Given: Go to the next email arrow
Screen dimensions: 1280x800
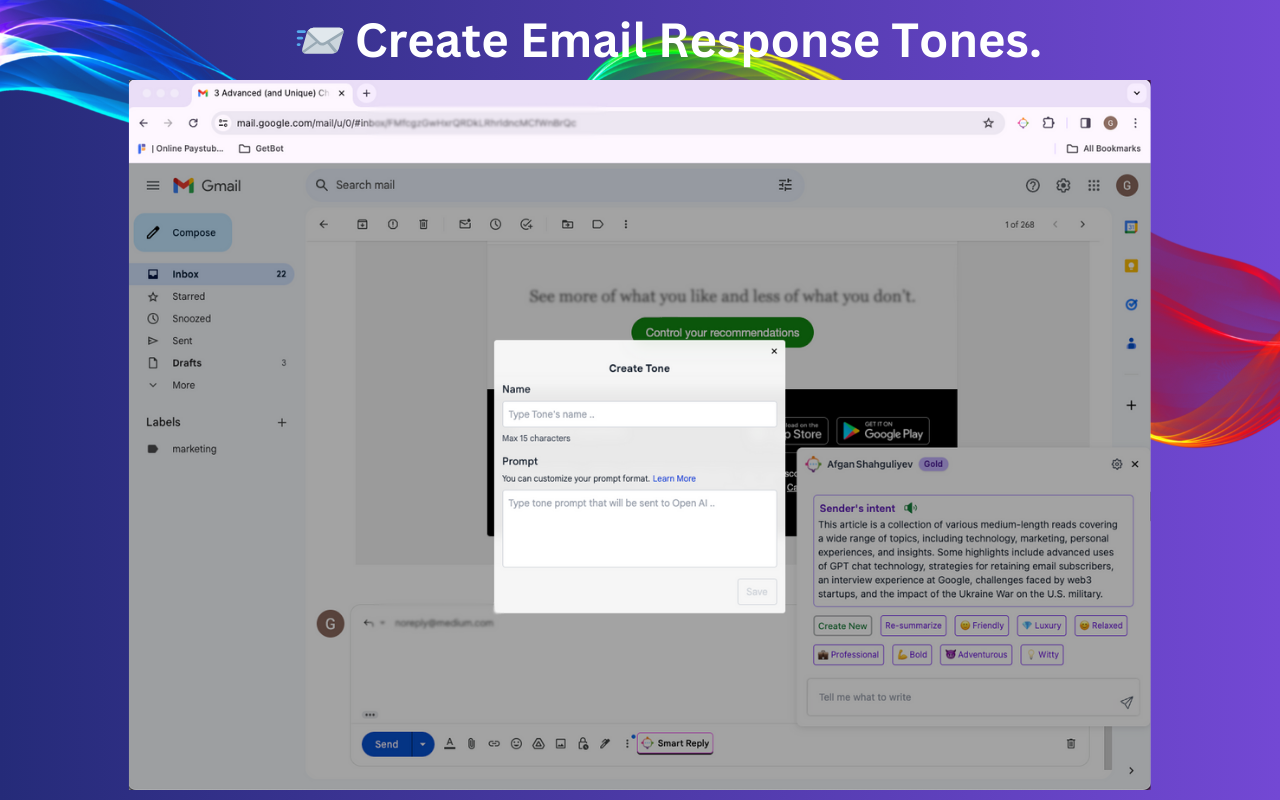Looking at the screenshot, I should pos(1082,224).
